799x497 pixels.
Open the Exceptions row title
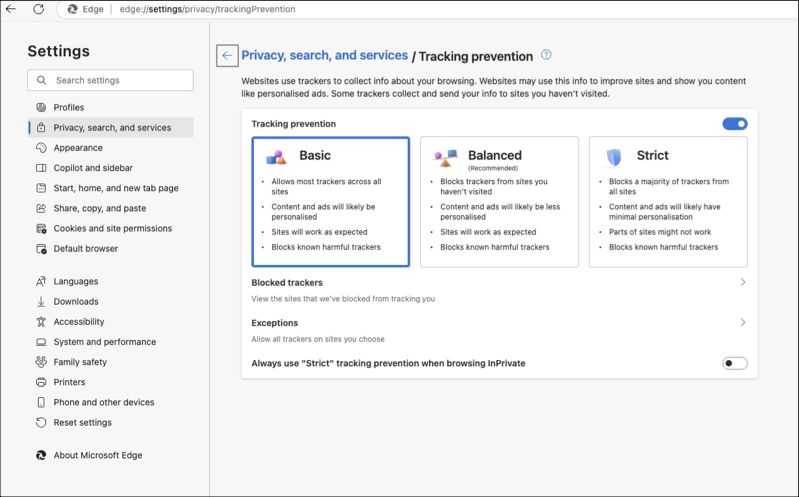point(275,323)
